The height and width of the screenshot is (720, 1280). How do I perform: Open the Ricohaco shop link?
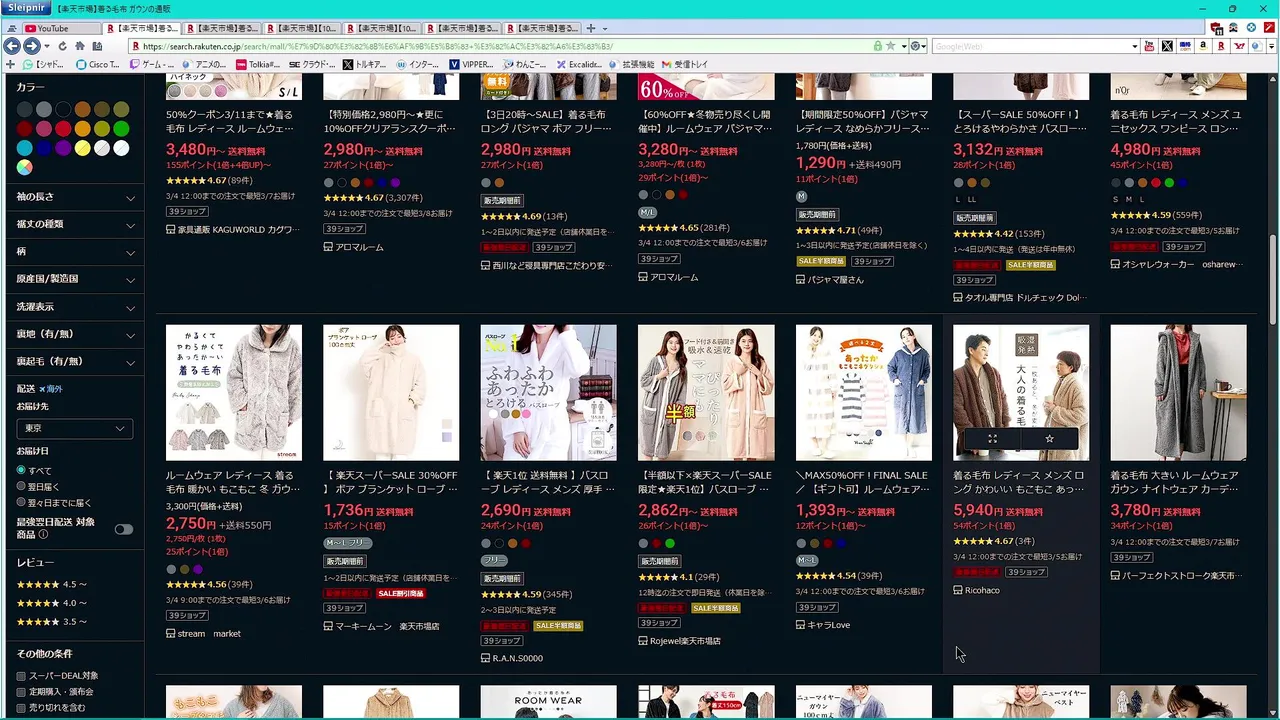982,590
